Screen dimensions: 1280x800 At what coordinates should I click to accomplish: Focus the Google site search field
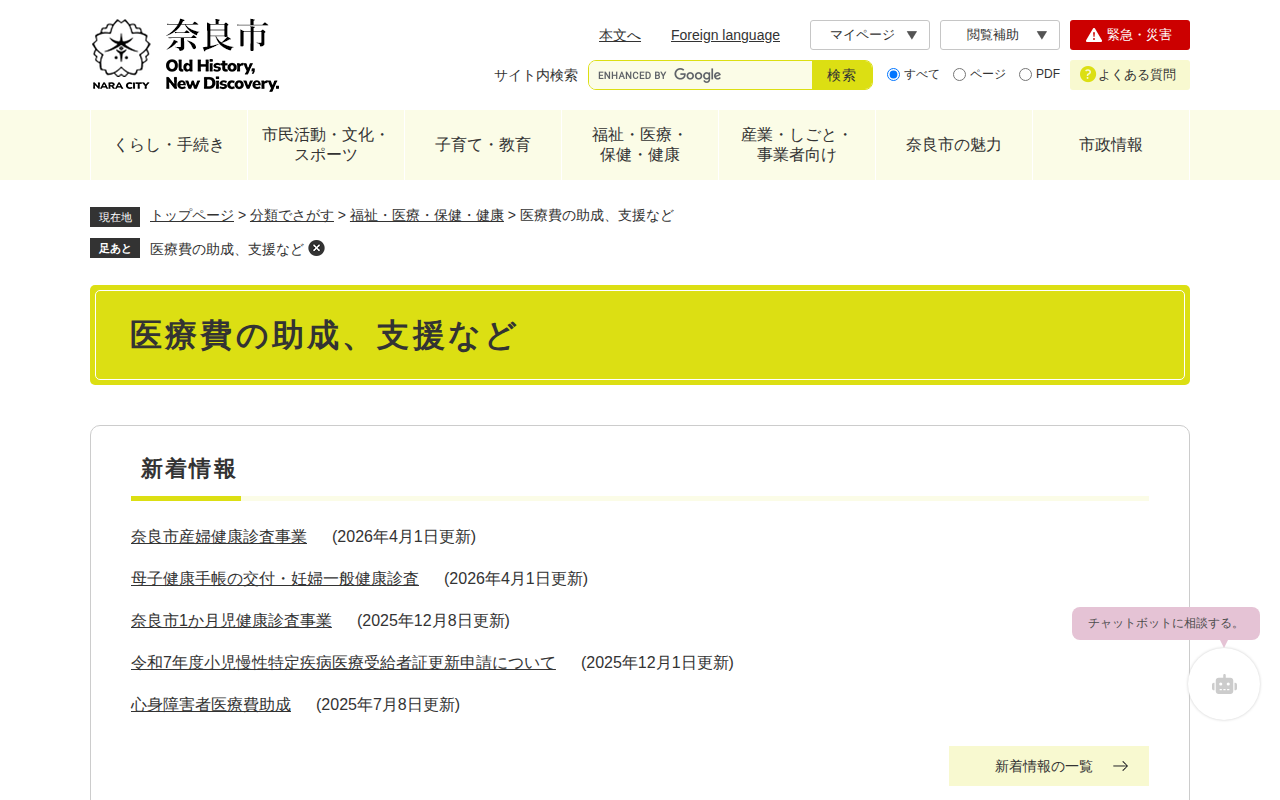click(x=700, y=75)
